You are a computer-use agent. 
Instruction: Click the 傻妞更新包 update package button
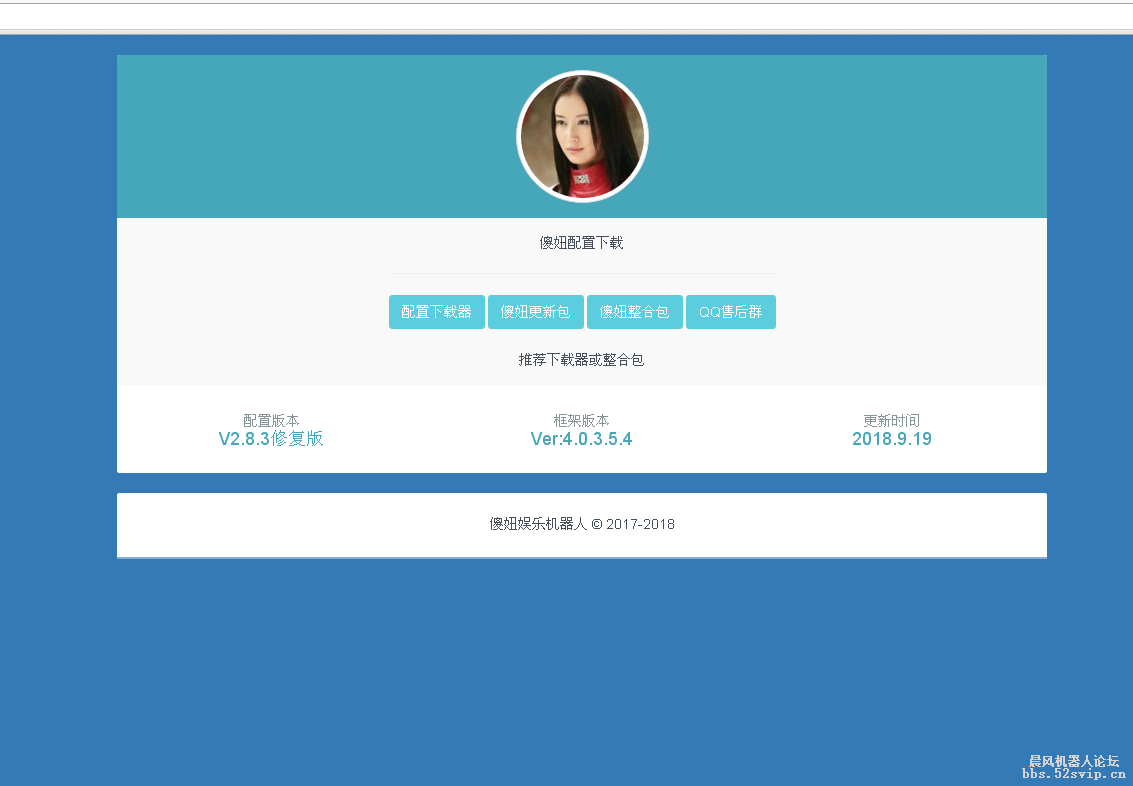pyautogui.click(x=535, y=311)
